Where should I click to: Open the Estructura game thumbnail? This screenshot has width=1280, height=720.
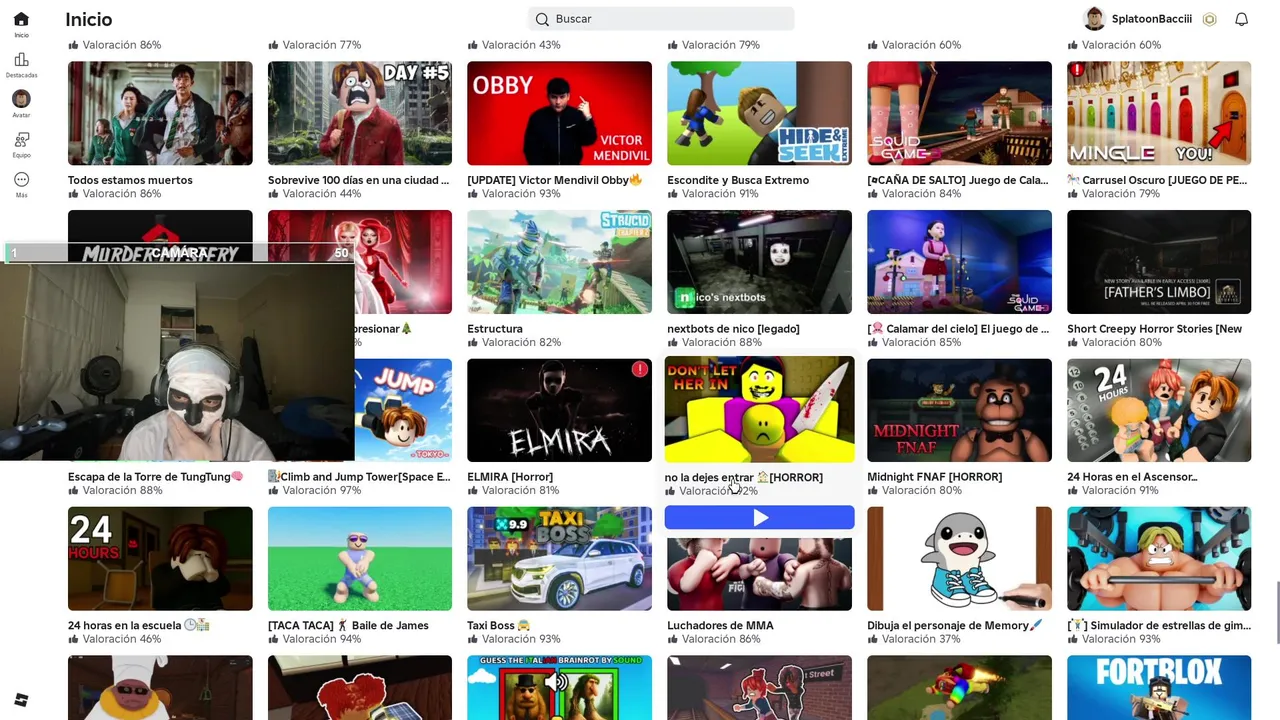click(x=559, y=262)
